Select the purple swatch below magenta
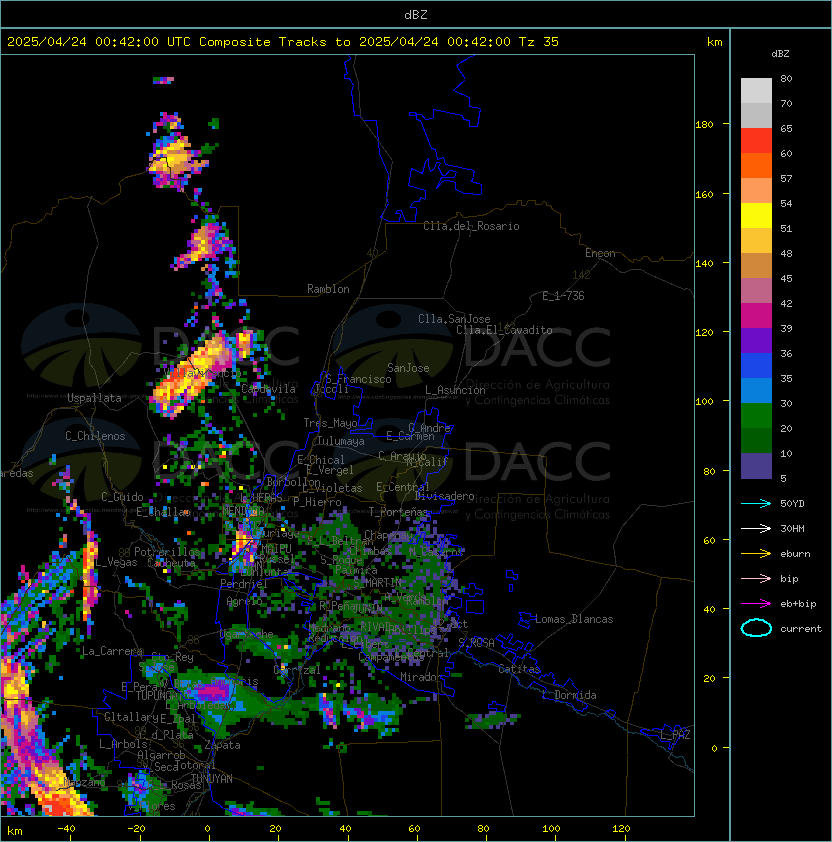Viewport: 832px width, 842px height. click(756, 340)
